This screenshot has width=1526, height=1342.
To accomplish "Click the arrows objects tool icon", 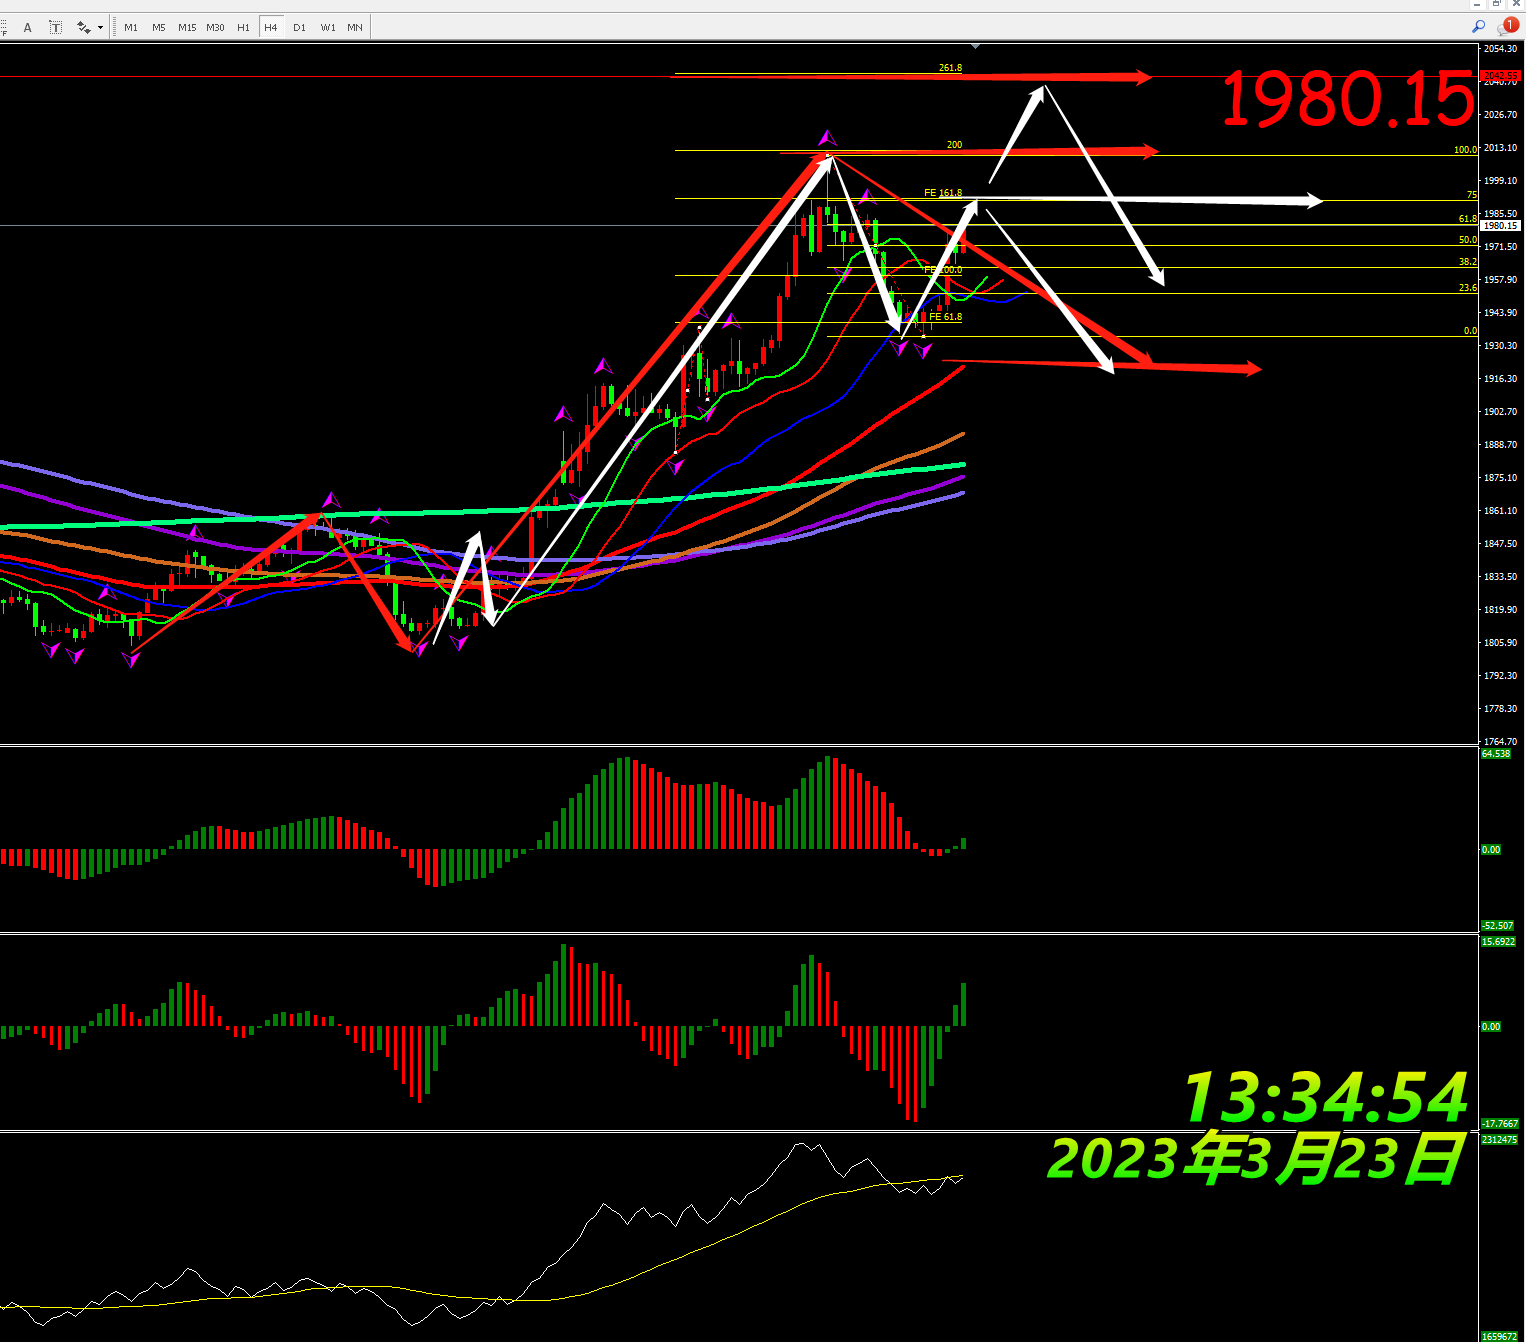I will [x=84, y=27].
